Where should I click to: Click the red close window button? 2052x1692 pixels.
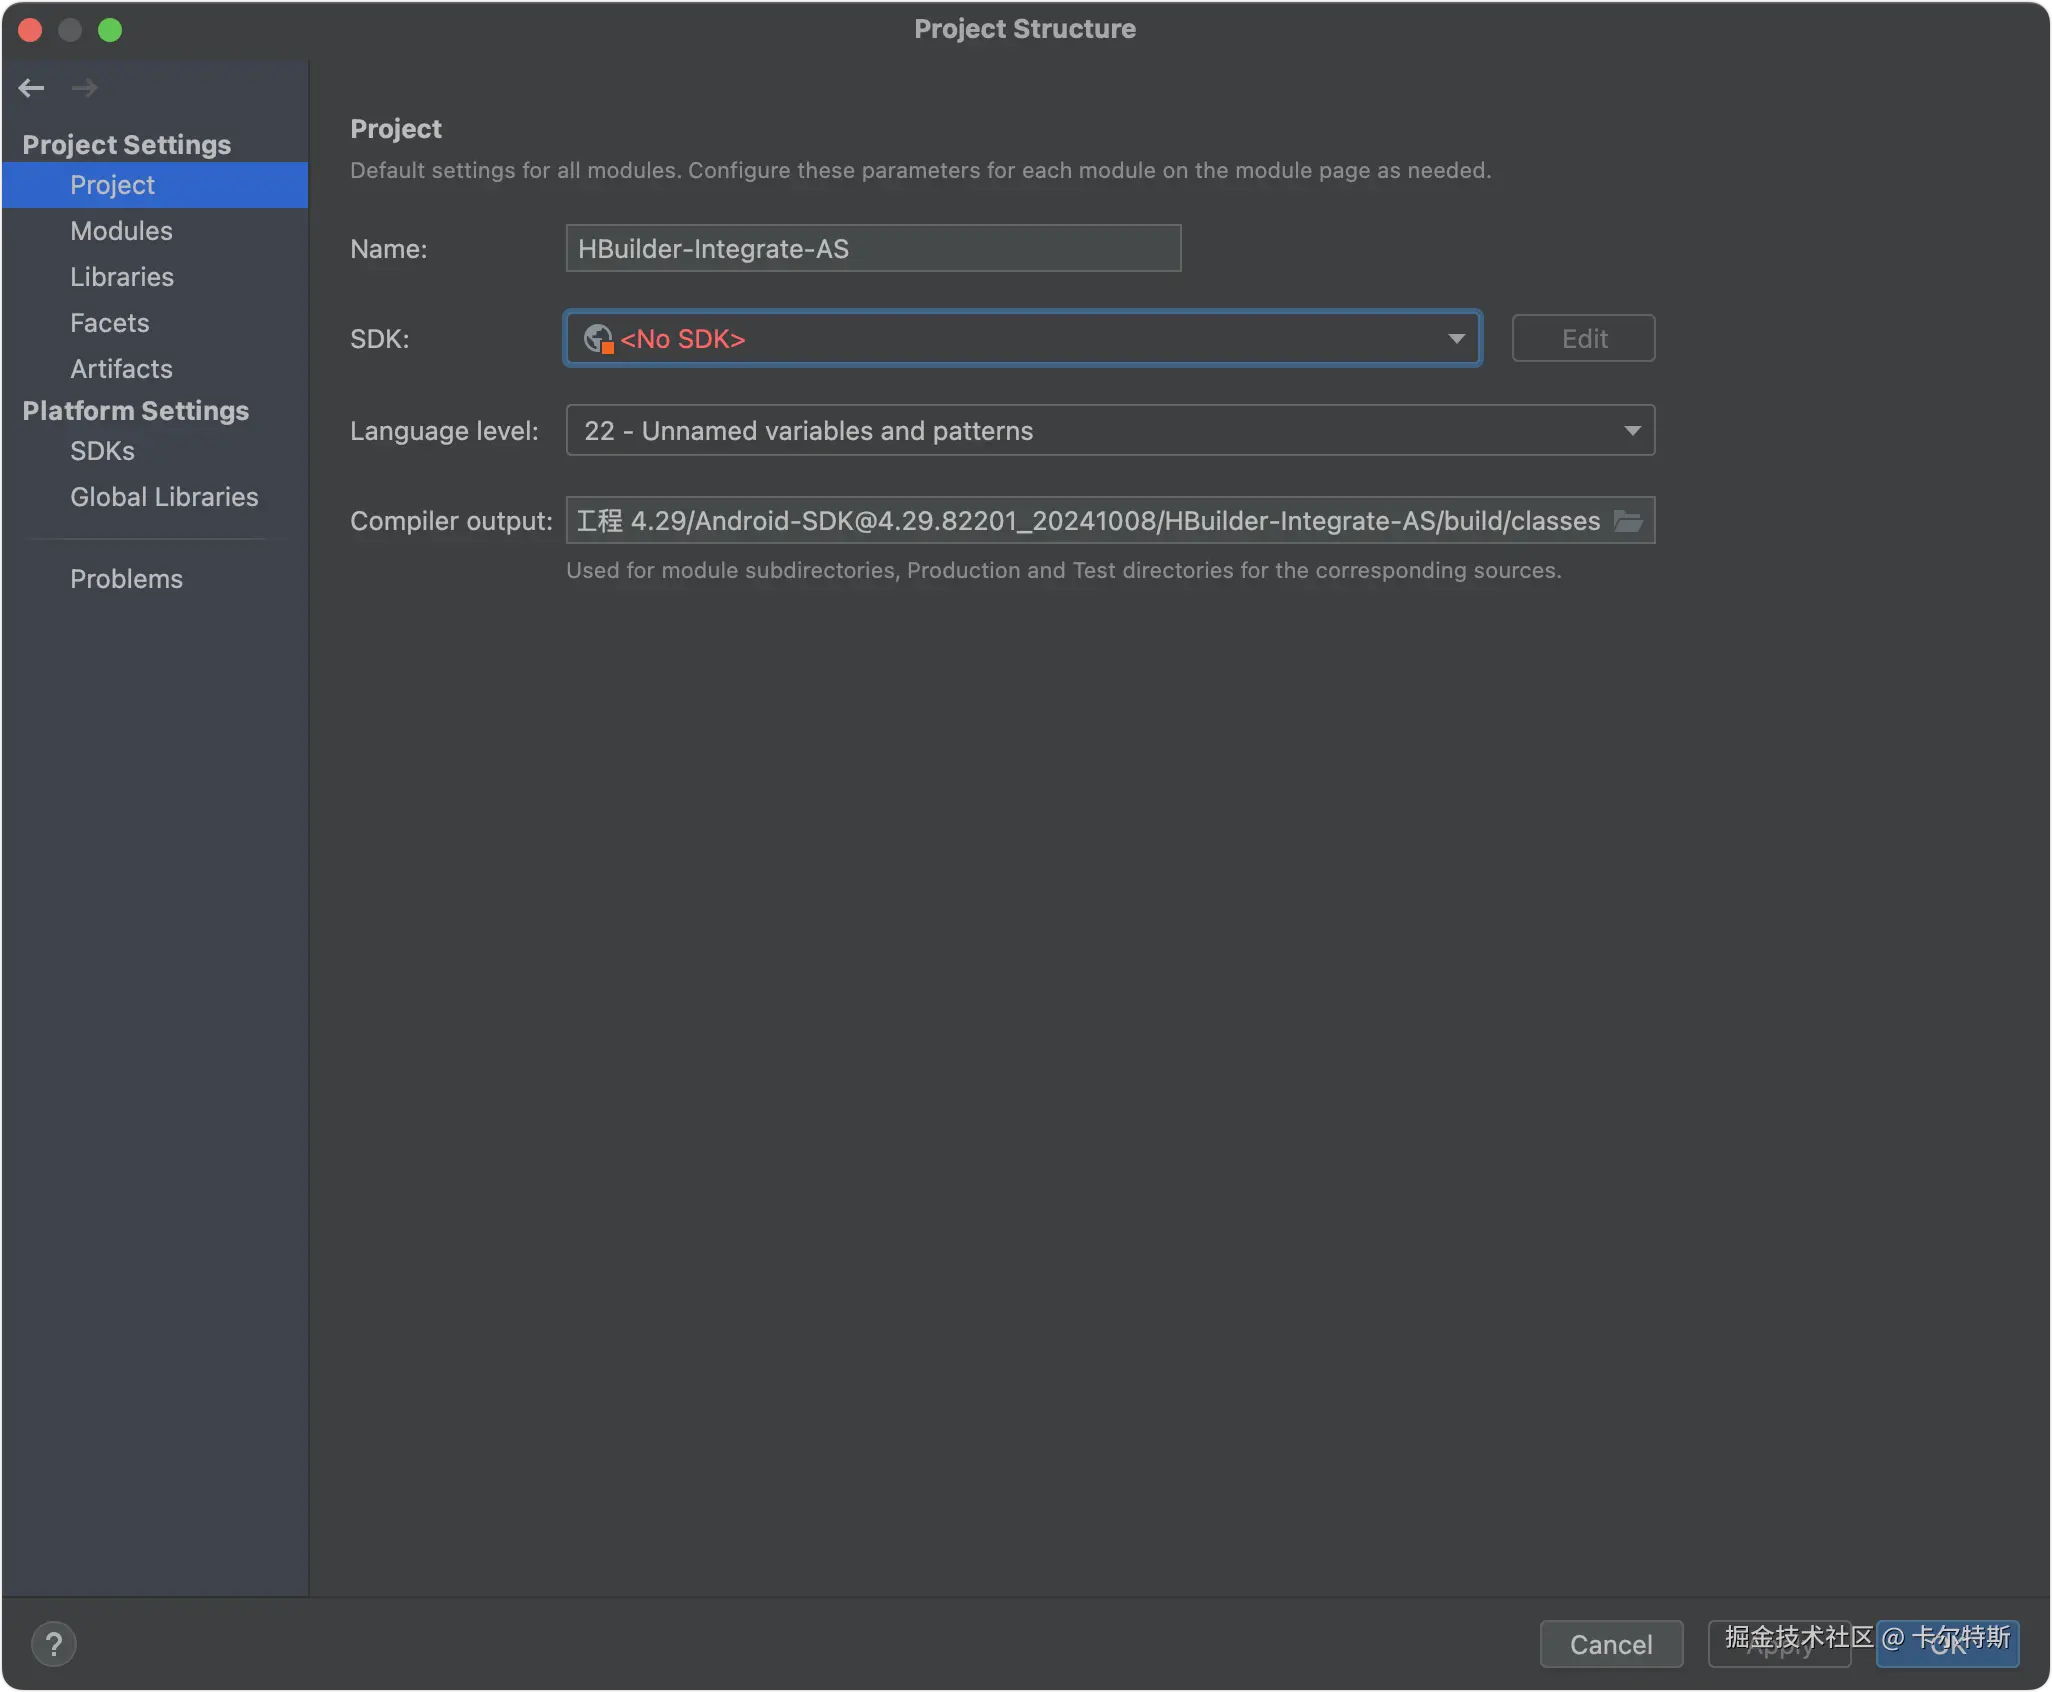tap(30, 30)
